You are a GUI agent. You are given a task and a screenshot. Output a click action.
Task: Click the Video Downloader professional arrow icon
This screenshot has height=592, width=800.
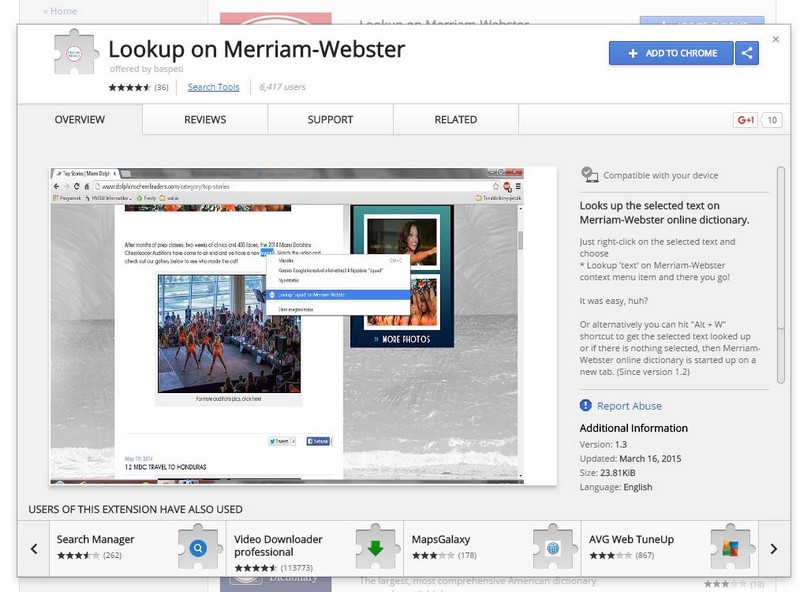pos(376,548)
